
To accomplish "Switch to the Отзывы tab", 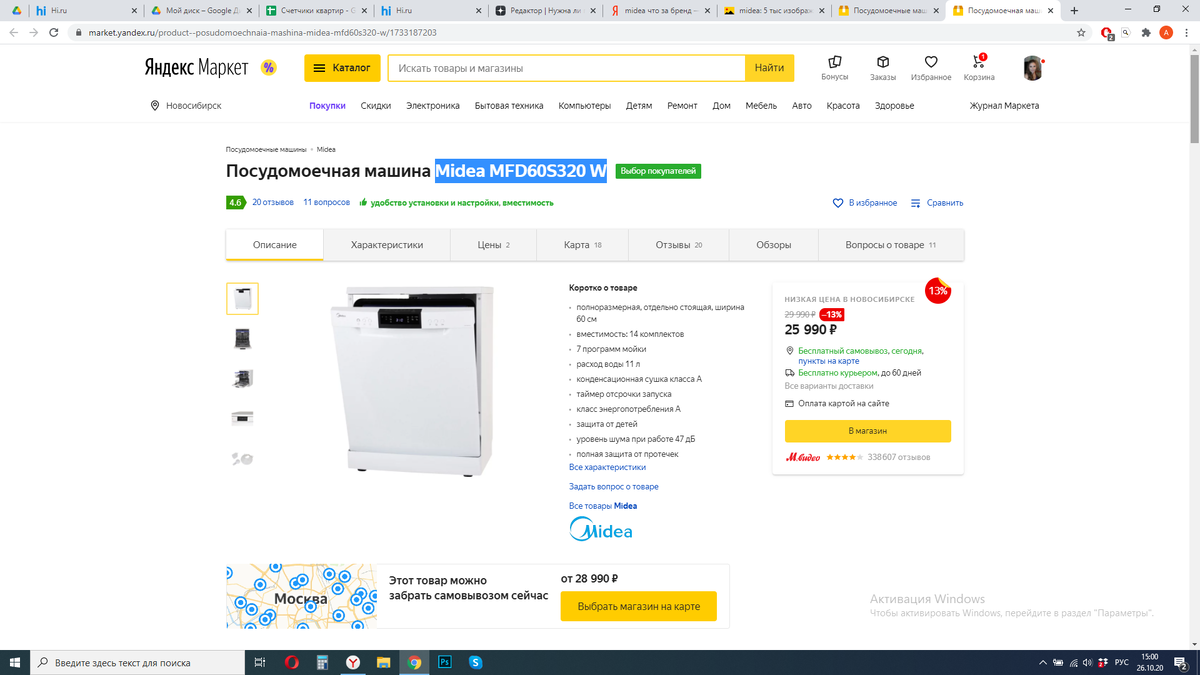I will point(679,245).
